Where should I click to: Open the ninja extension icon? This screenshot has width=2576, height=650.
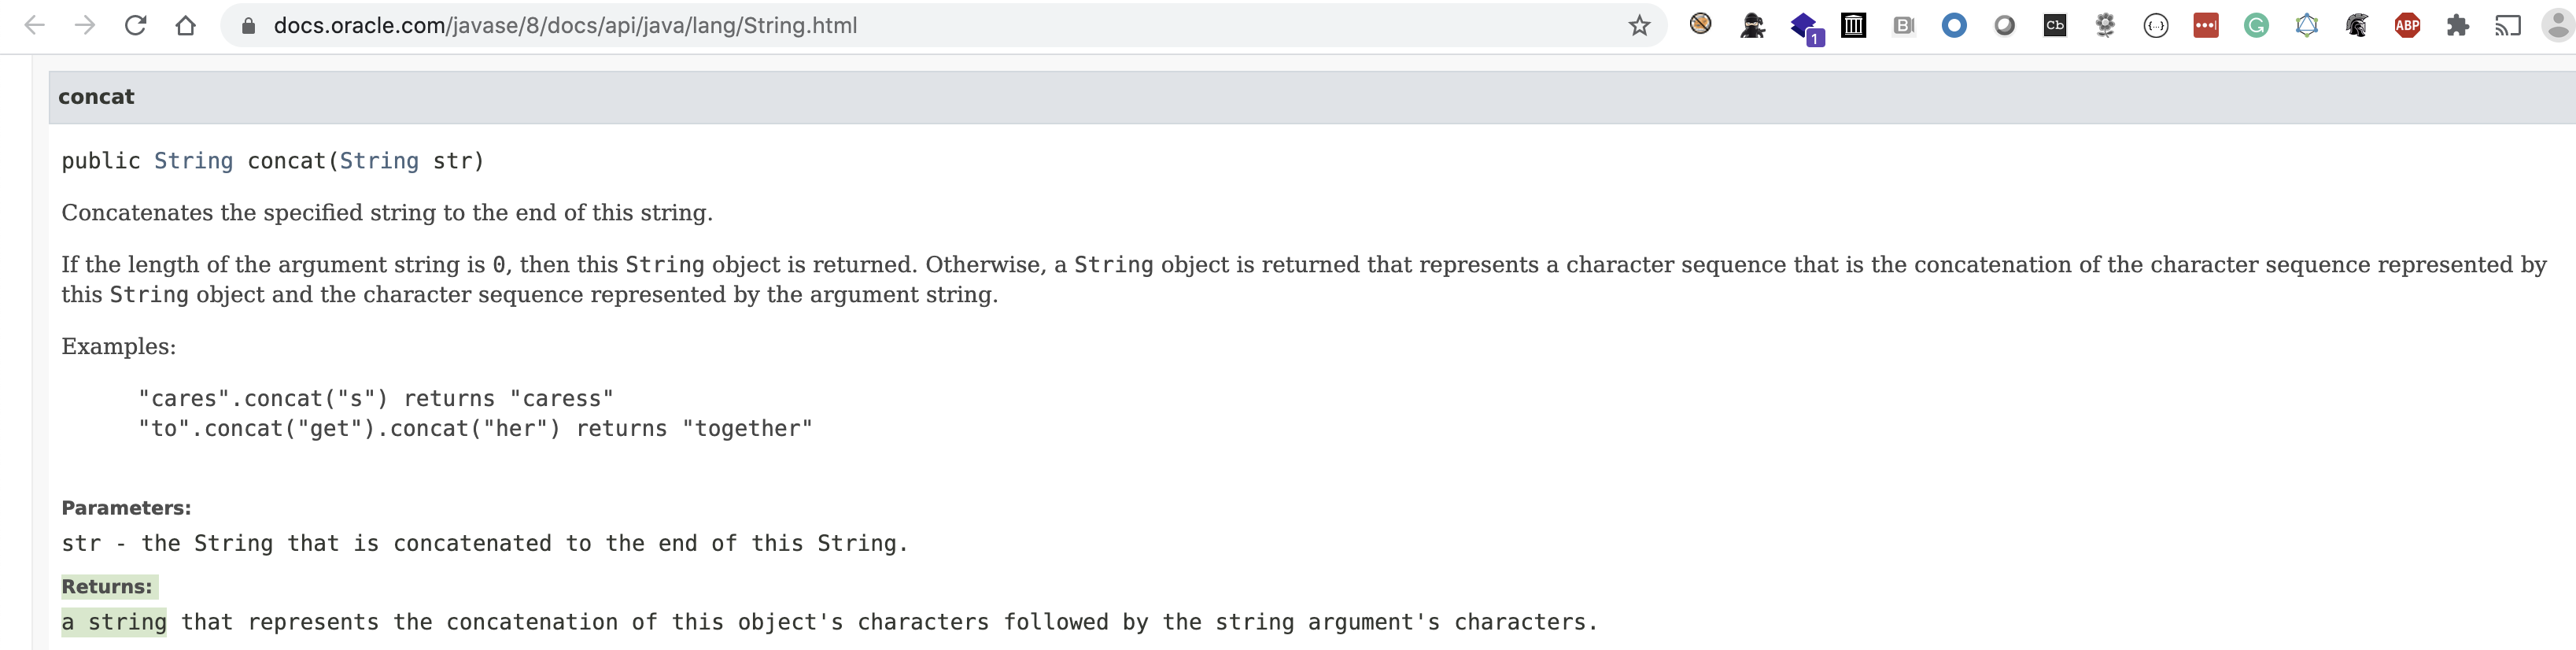tap(1752, 26)
